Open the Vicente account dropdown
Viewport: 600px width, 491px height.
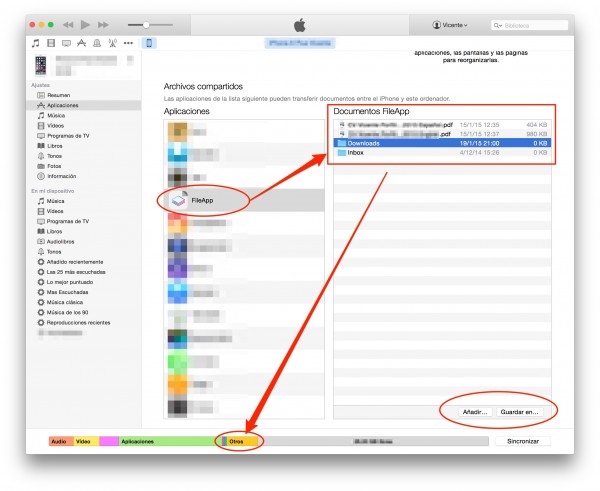[450, 25]
